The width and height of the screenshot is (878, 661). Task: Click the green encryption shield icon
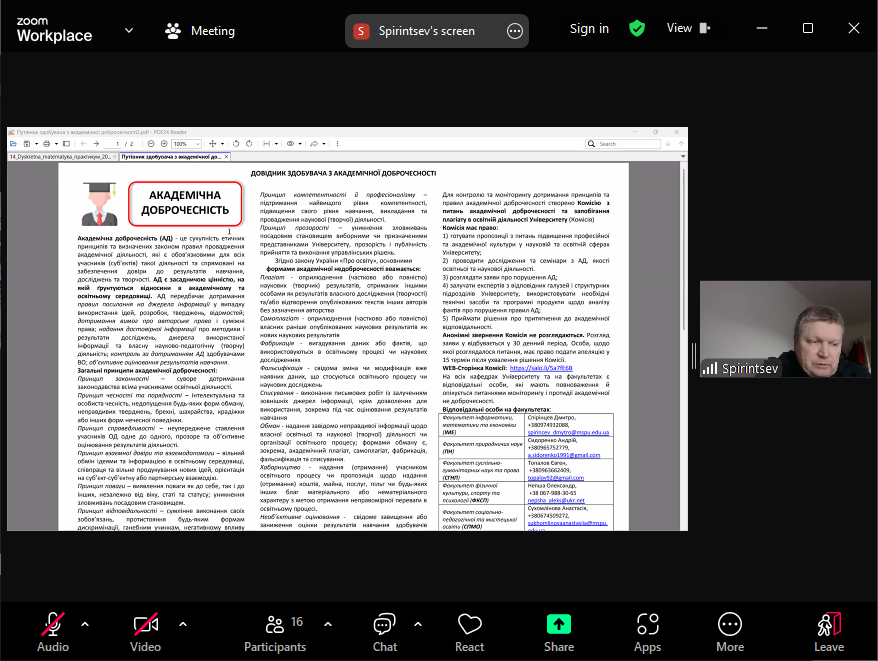(637, 29)
